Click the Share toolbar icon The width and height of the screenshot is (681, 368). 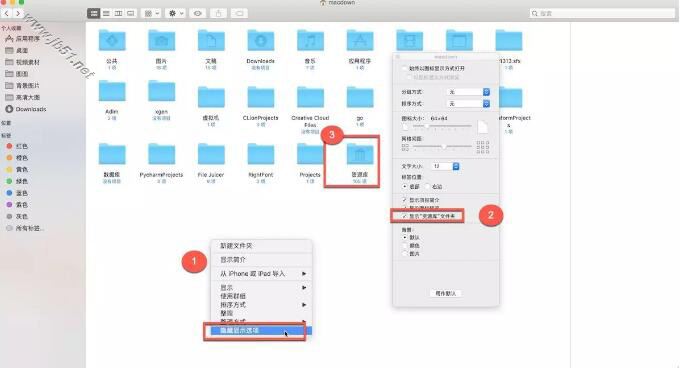218,13
